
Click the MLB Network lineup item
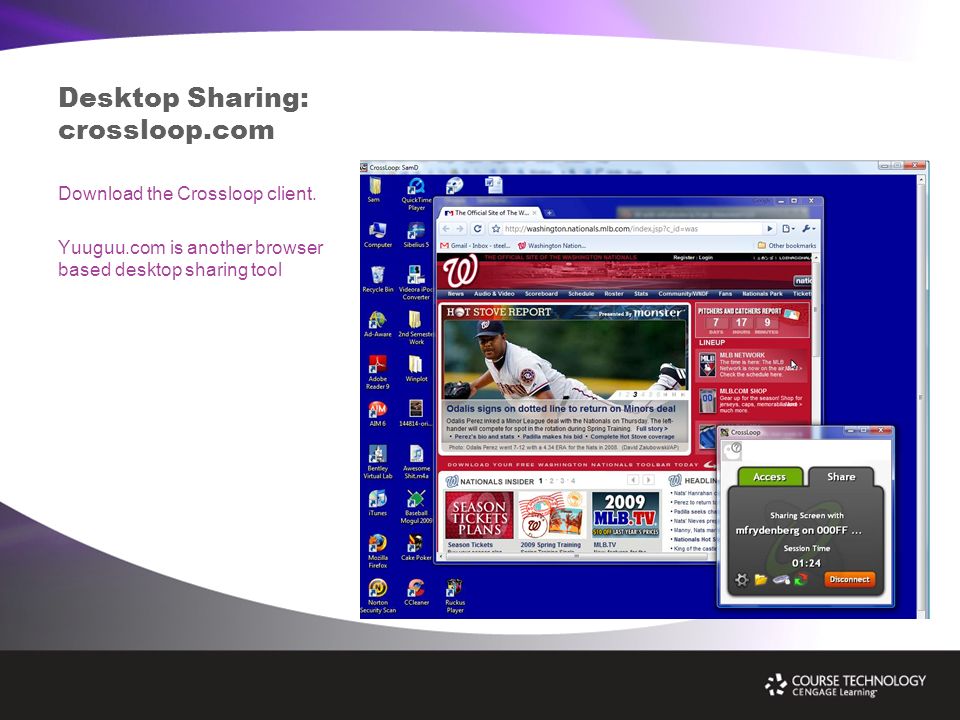(752, 364)
